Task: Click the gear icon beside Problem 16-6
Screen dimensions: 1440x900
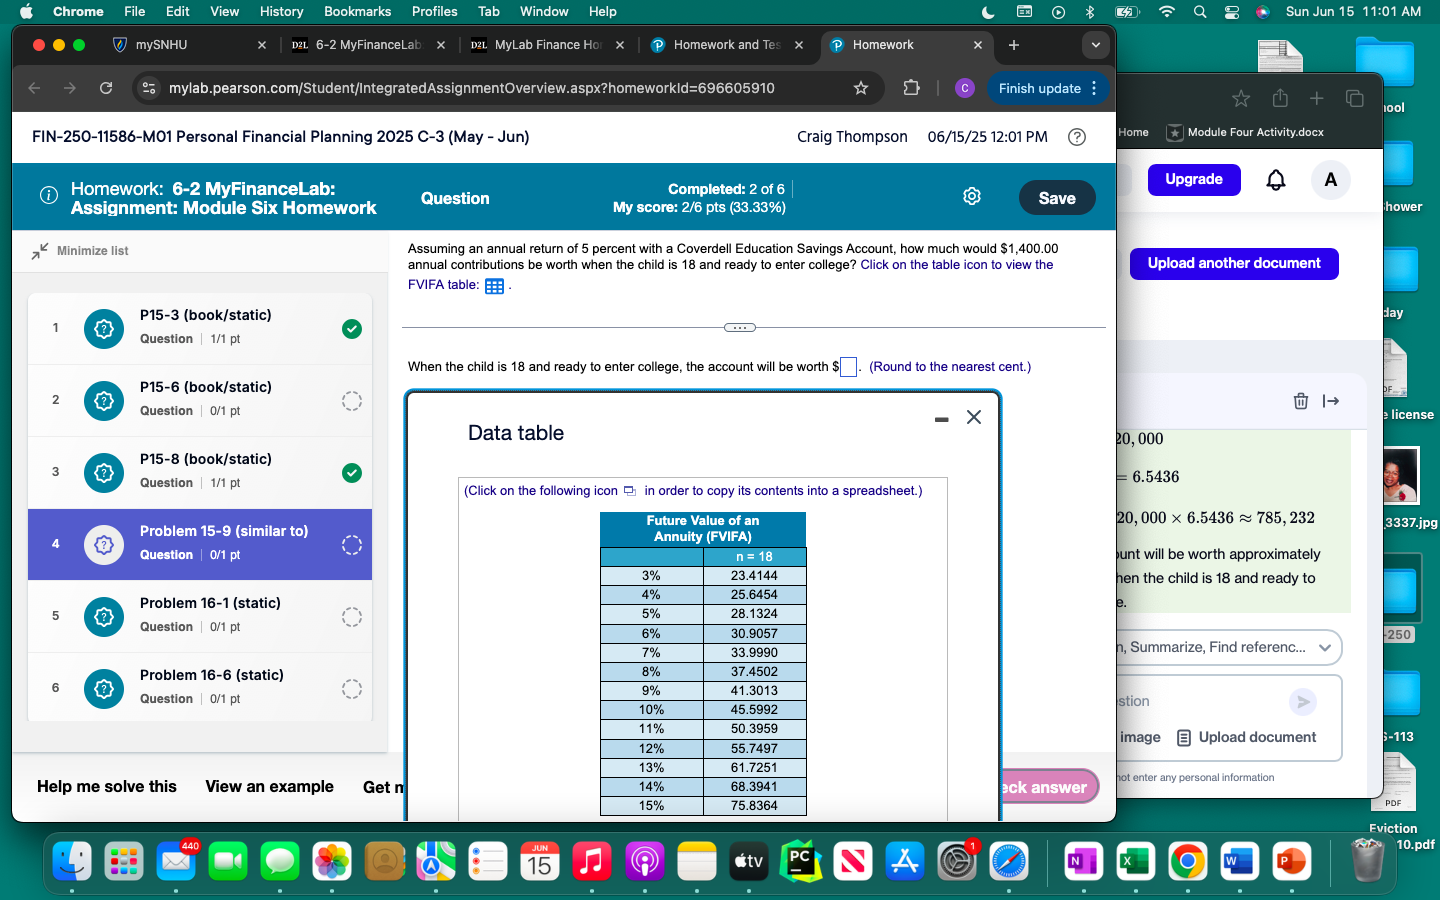Action: click(103, 689)
